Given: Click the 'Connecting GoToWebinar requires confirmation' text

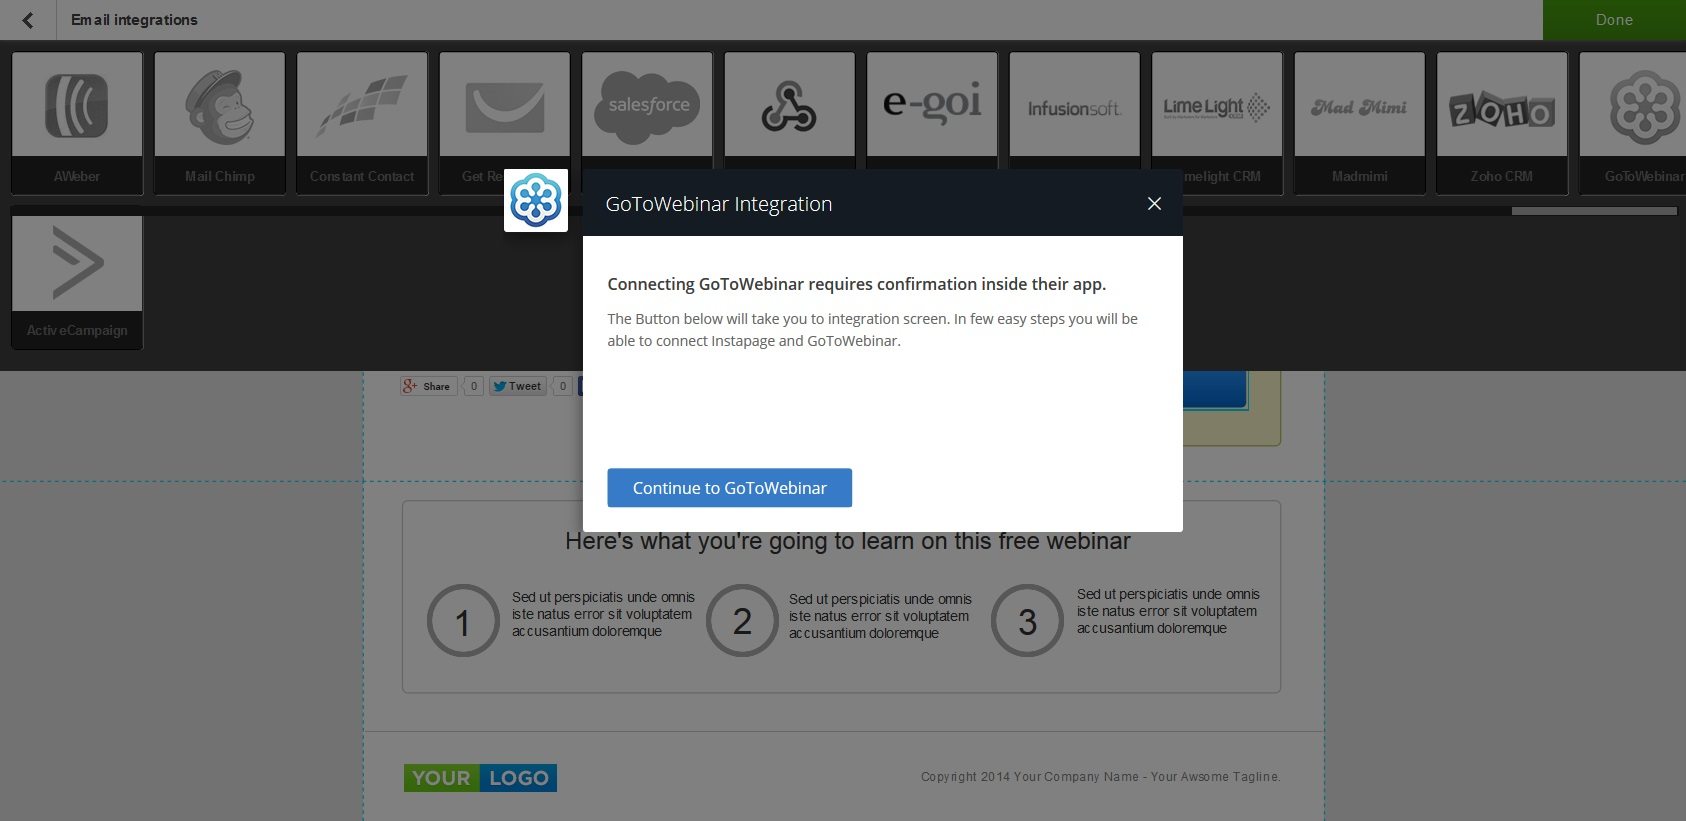Looking at the screenshot, I should [856, 284].
